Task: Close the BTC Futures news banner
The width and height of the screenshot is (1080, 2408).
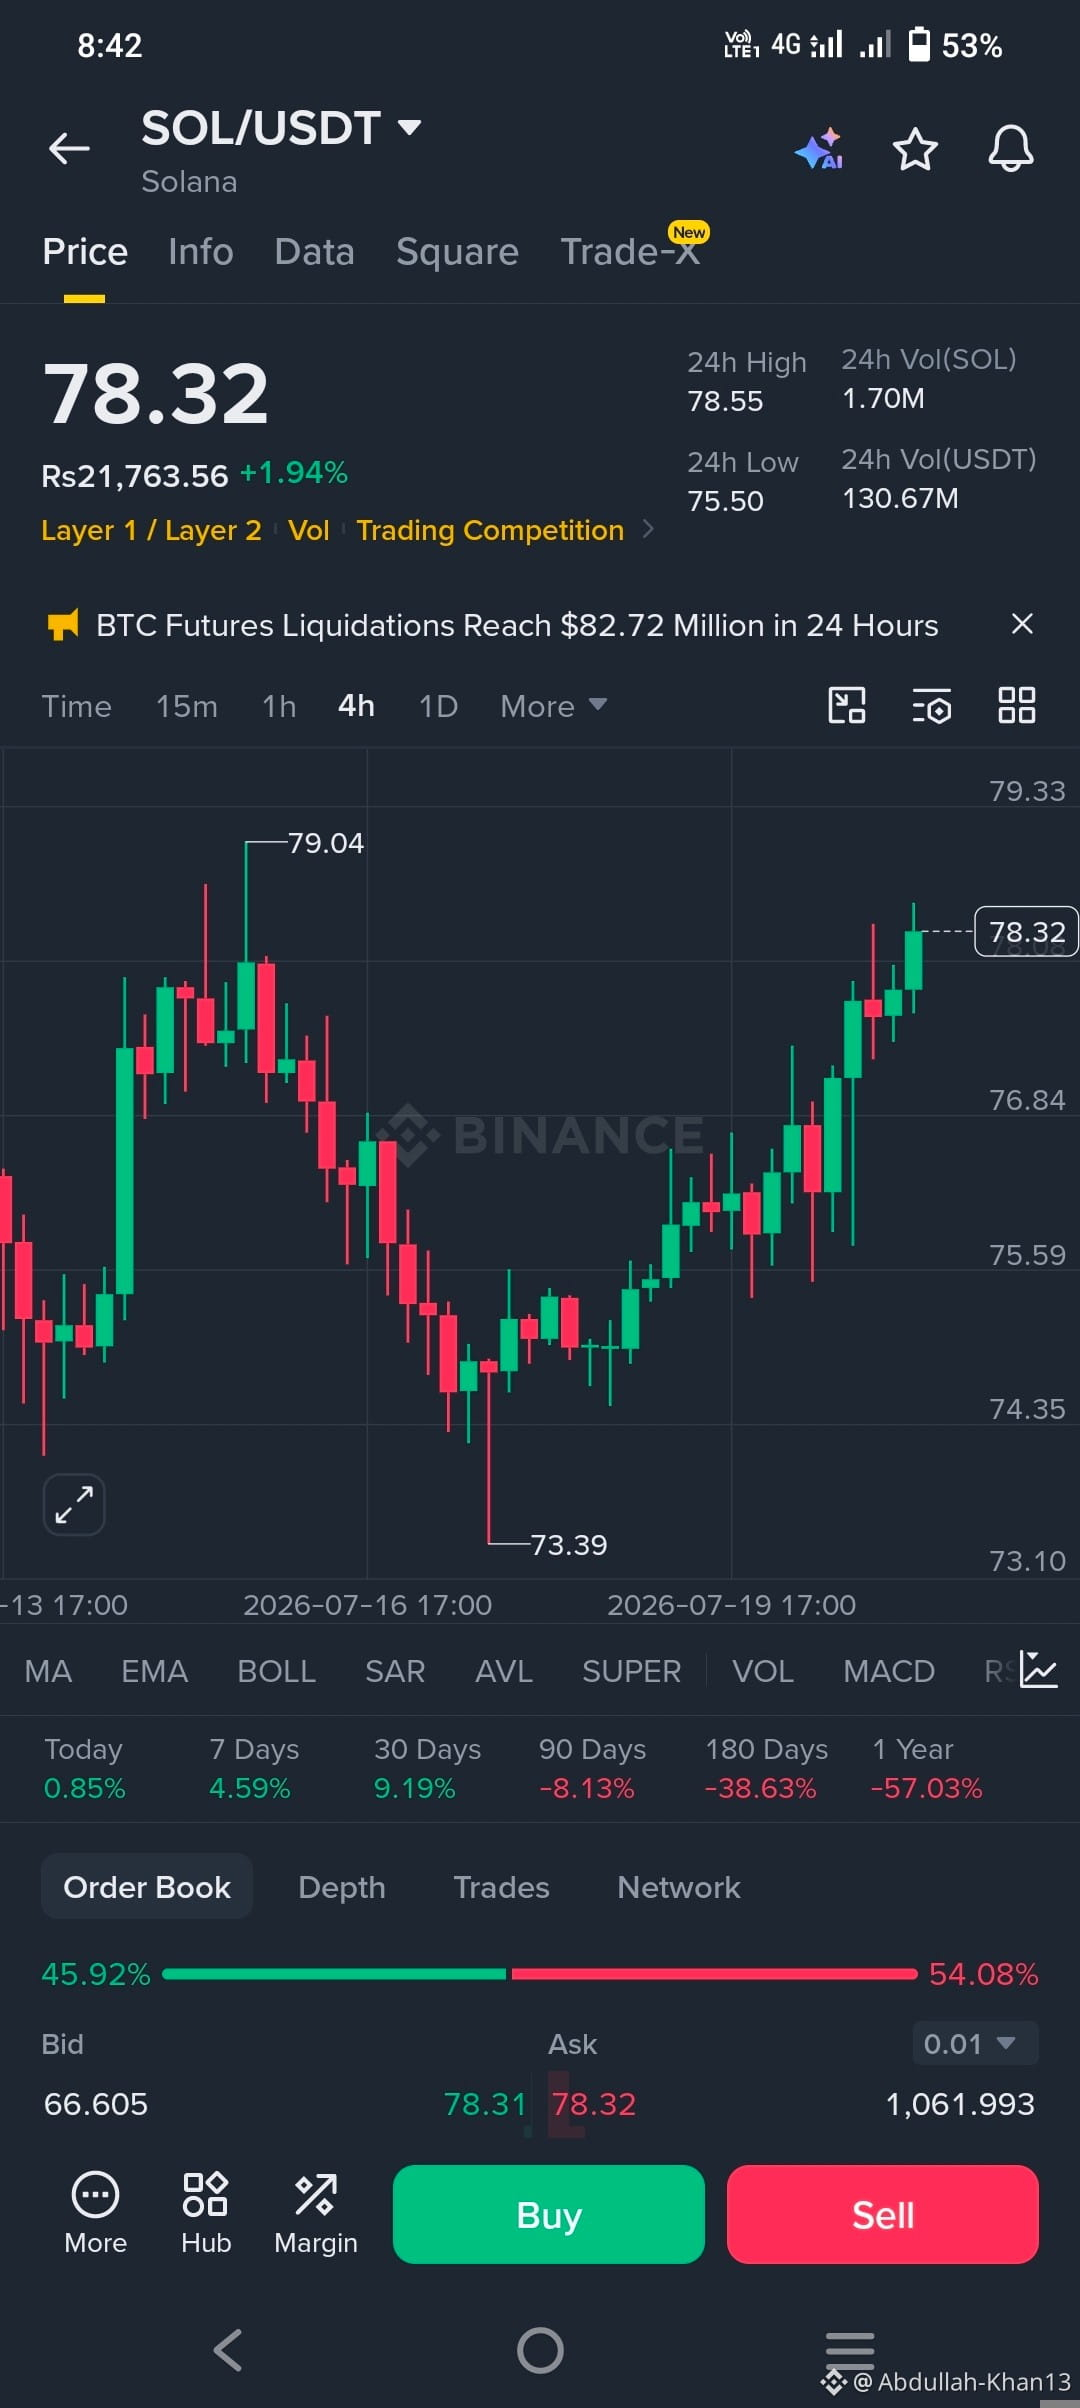Action: tap(1021, 624)
